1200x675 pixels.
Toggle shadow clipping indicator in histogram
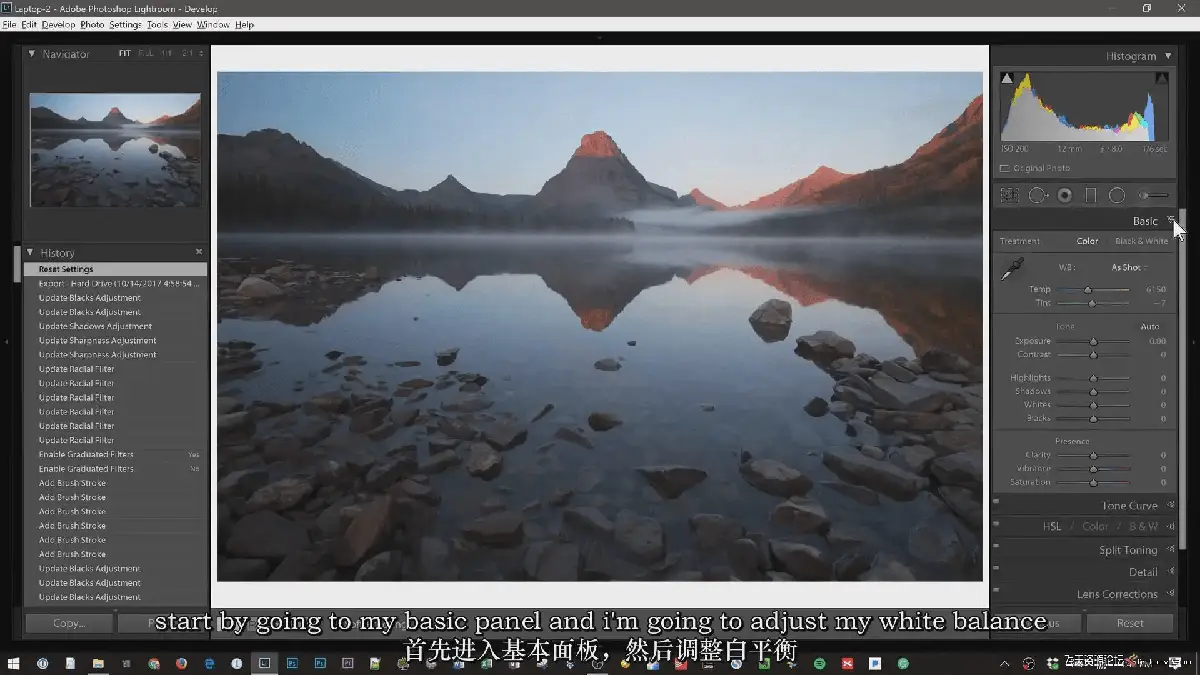pos(1007,78)
